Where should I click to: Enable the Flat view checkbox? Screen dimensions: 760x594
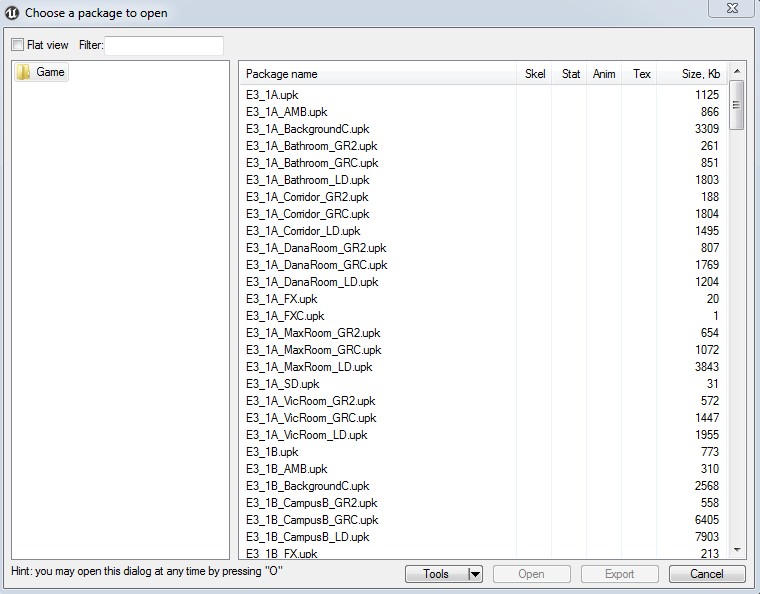pyautogui.click(x=17, y=45)
